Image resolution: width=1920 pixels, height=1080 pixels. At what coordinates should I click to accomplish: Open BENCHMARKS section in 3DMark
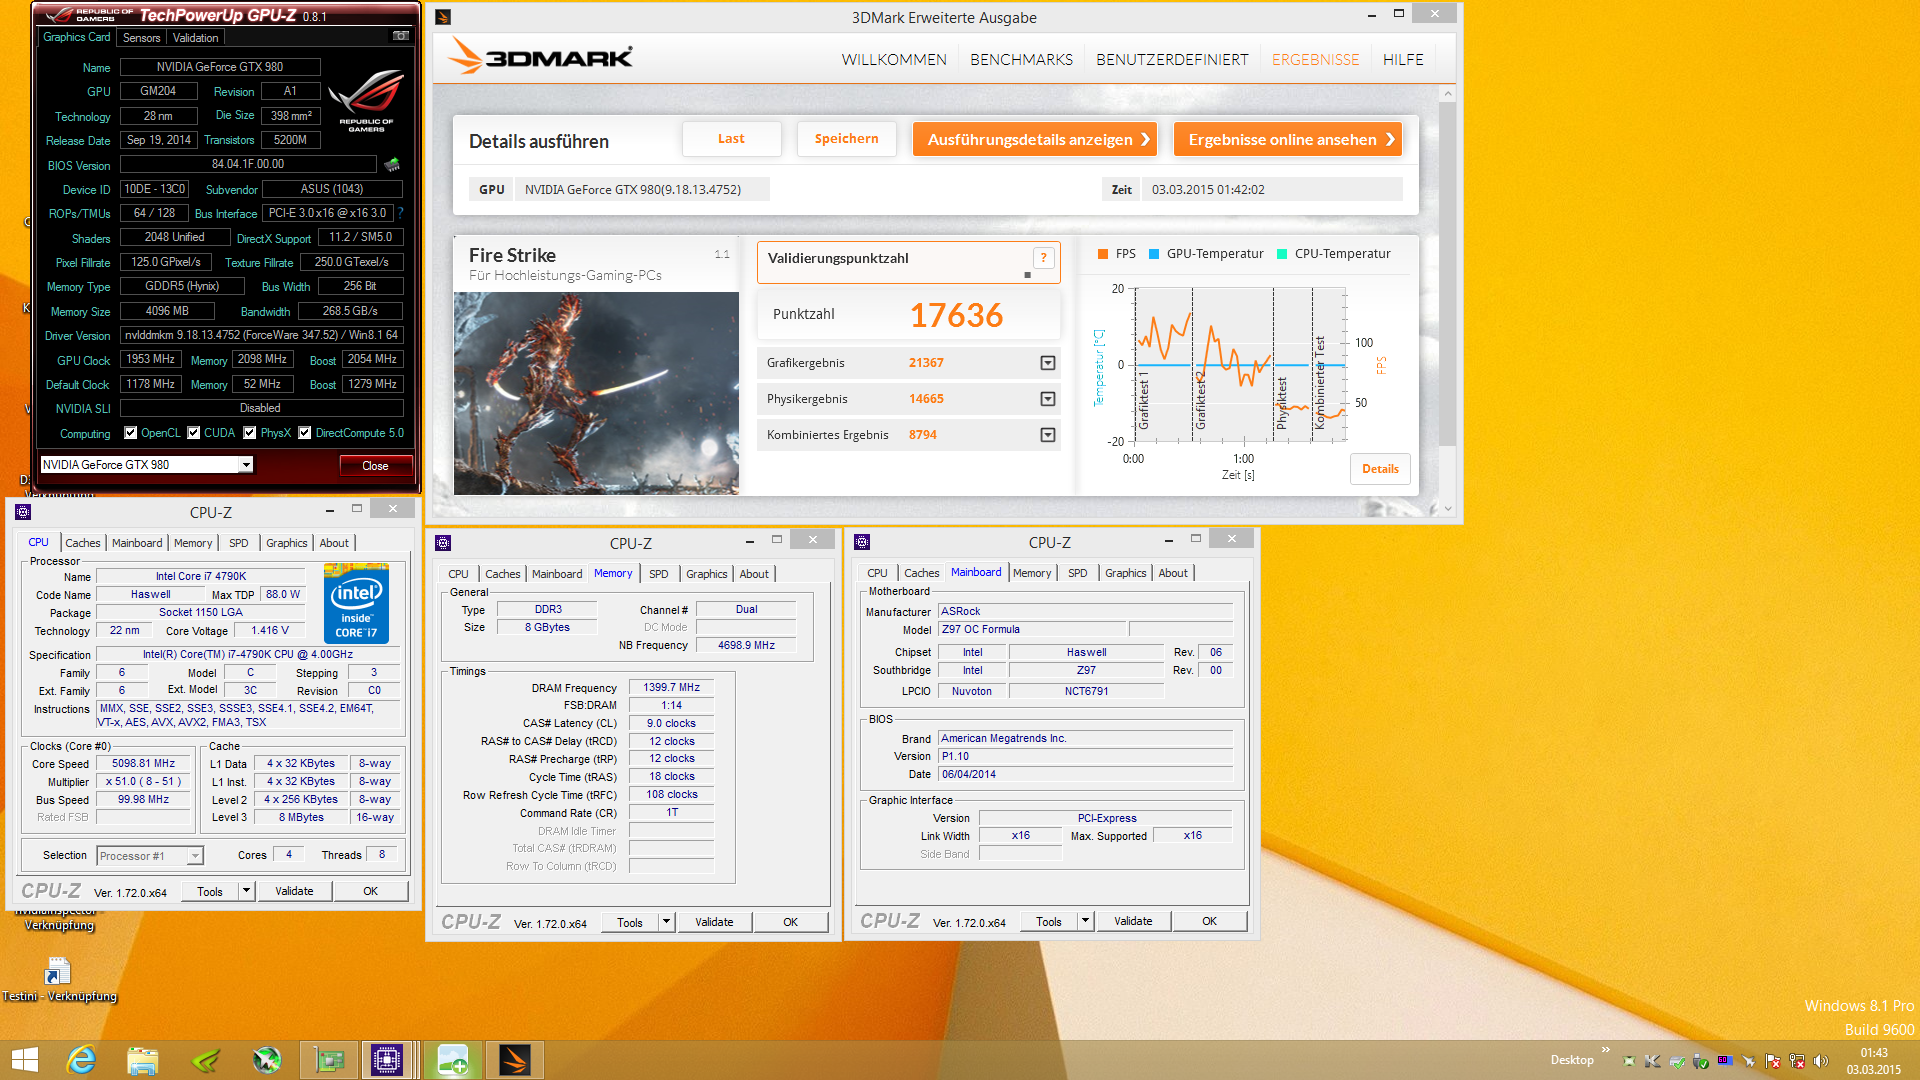point(1021,60)
